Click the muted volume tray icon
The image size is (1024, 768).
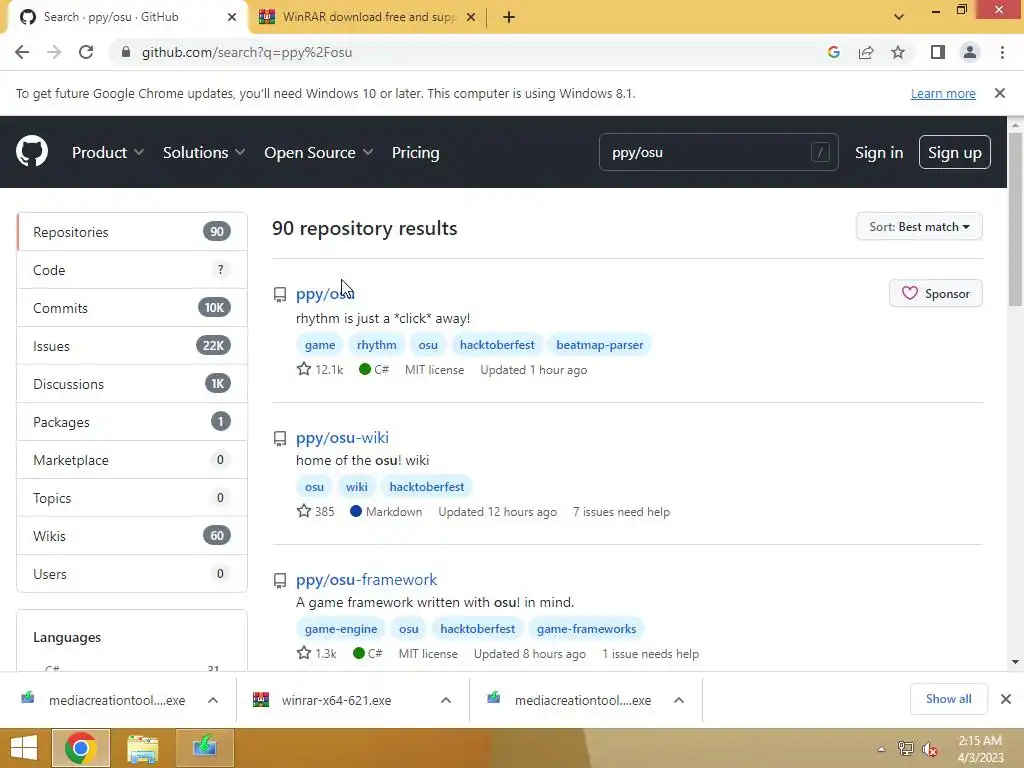coord(930,749)
